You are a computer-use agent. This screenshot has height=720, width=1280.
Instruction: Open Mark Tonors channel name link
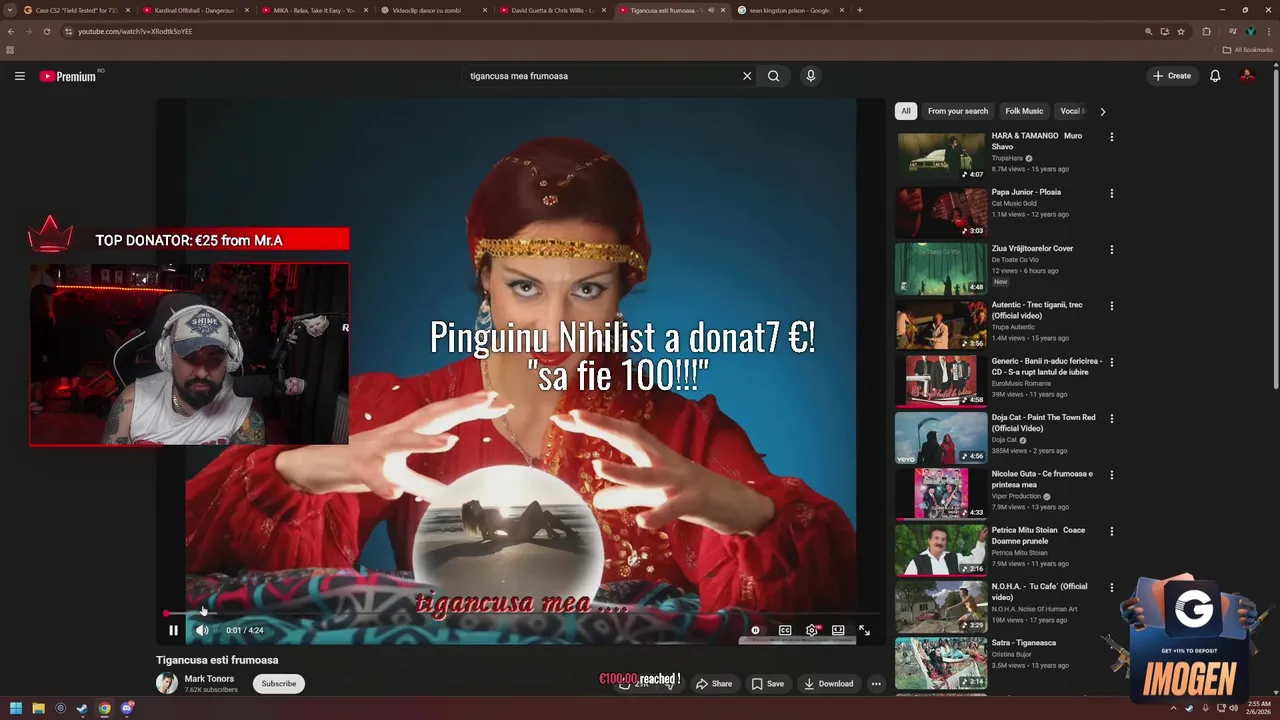click(x=209, y=679)
